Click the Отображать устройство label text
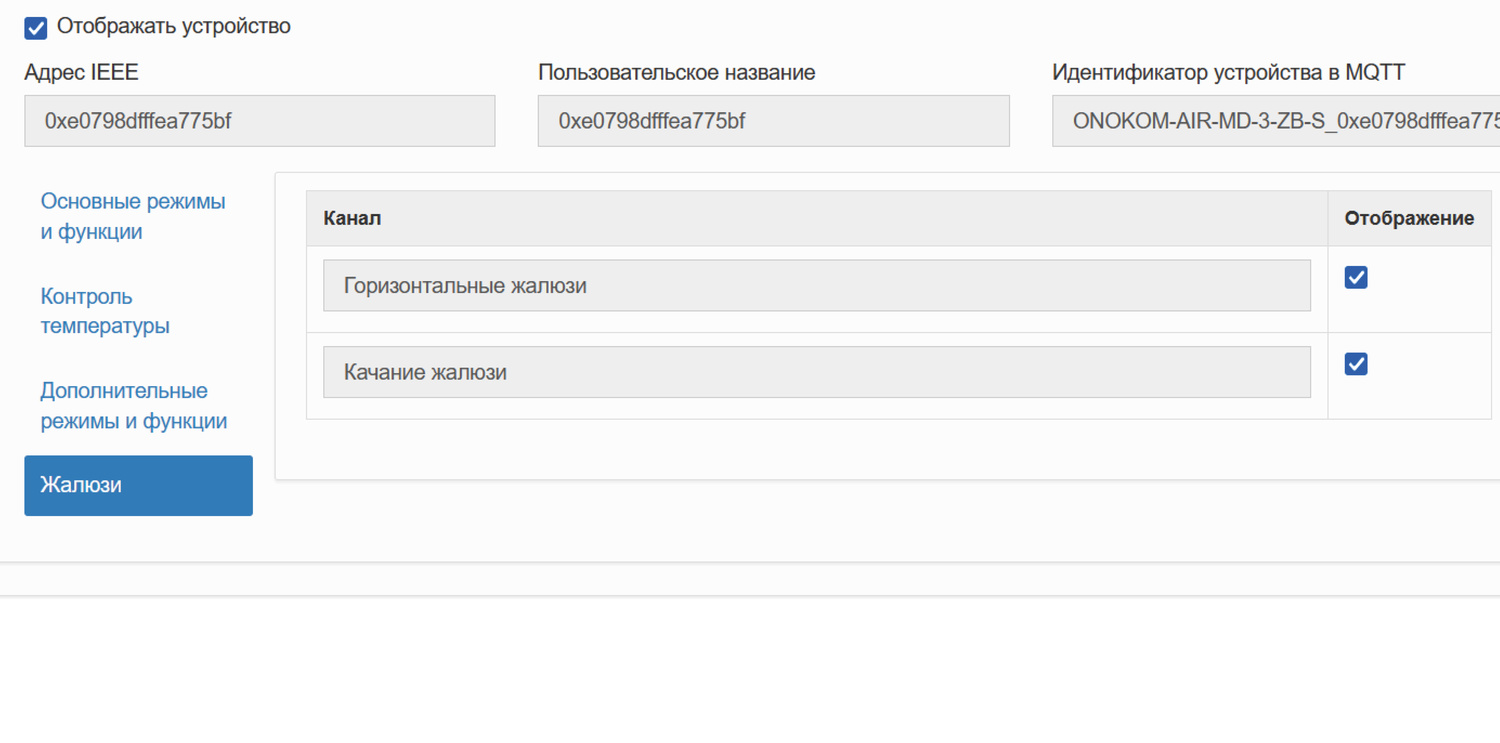The image size is (1500, 743). [174, 27]
